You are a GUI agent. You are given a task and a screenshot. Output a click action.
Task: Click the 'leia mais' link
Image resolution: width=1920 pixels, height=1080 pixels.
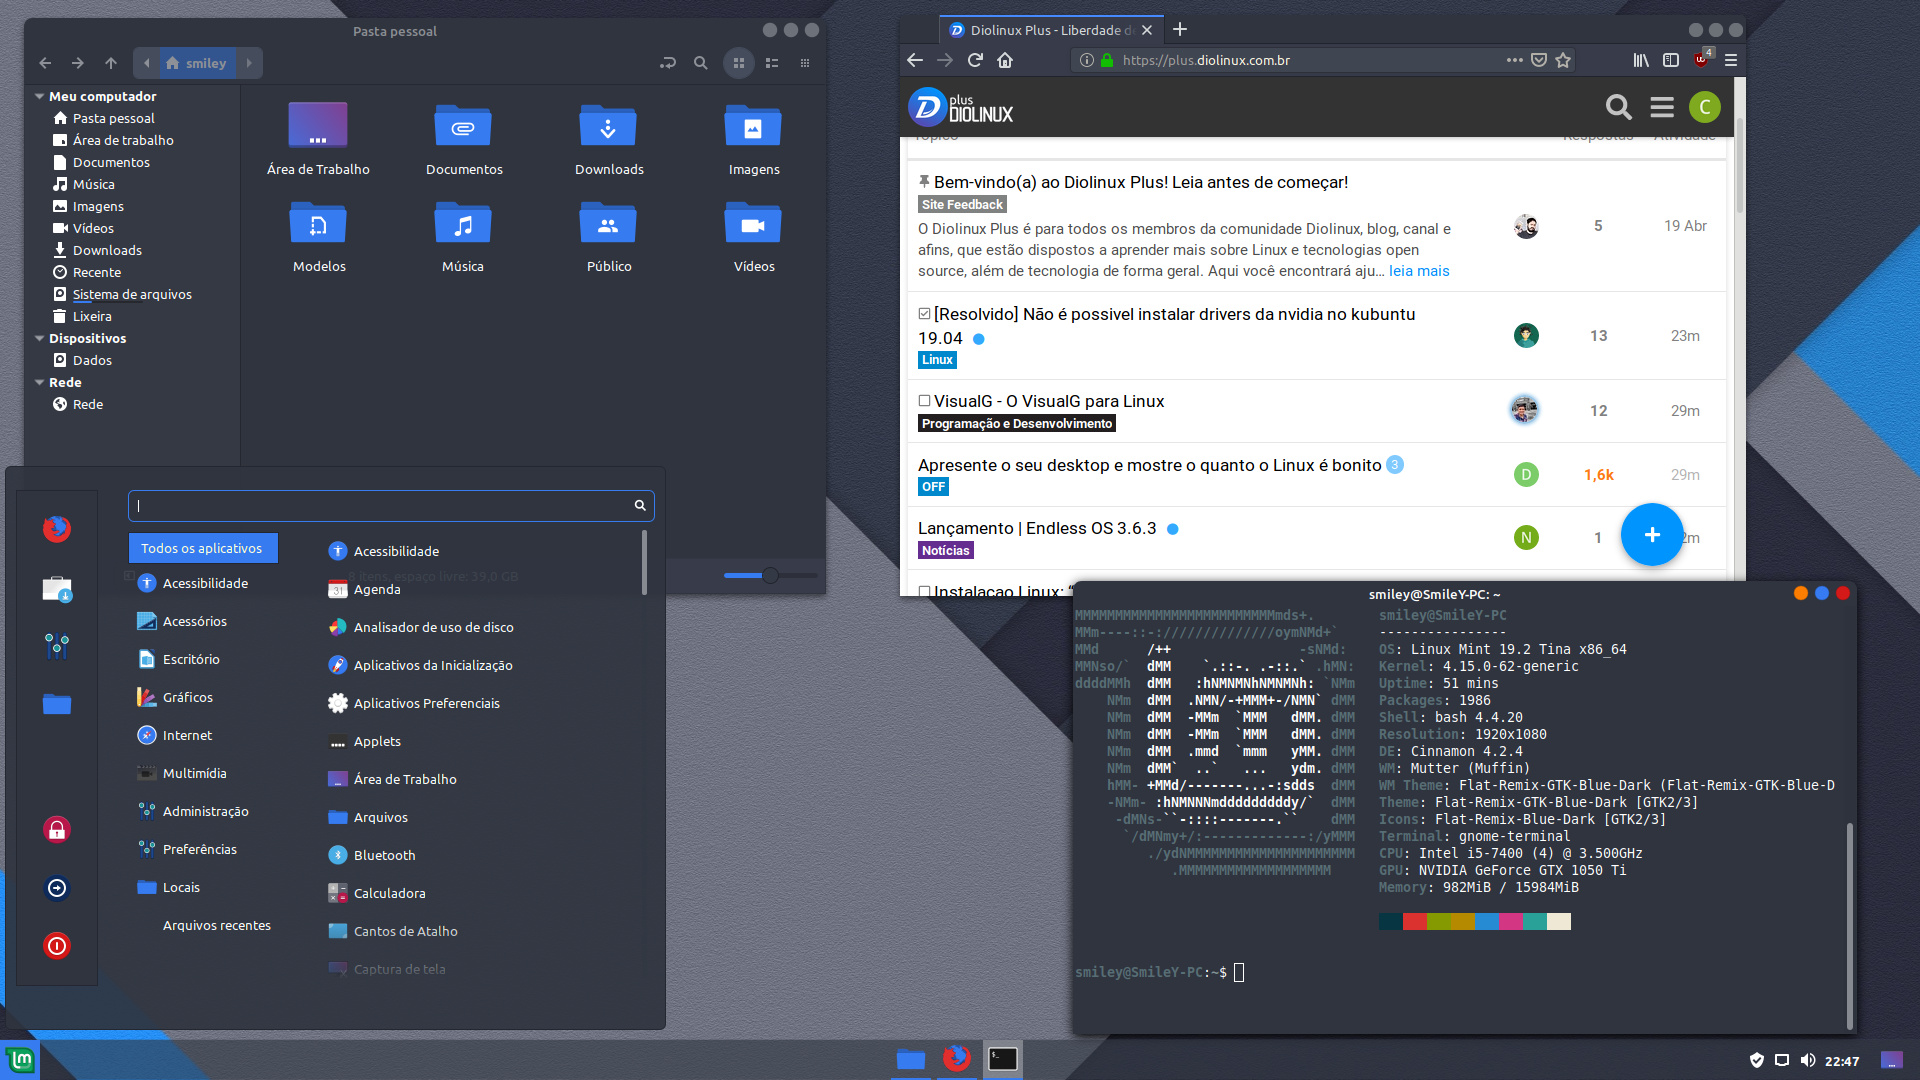[x=1418, y=271]
